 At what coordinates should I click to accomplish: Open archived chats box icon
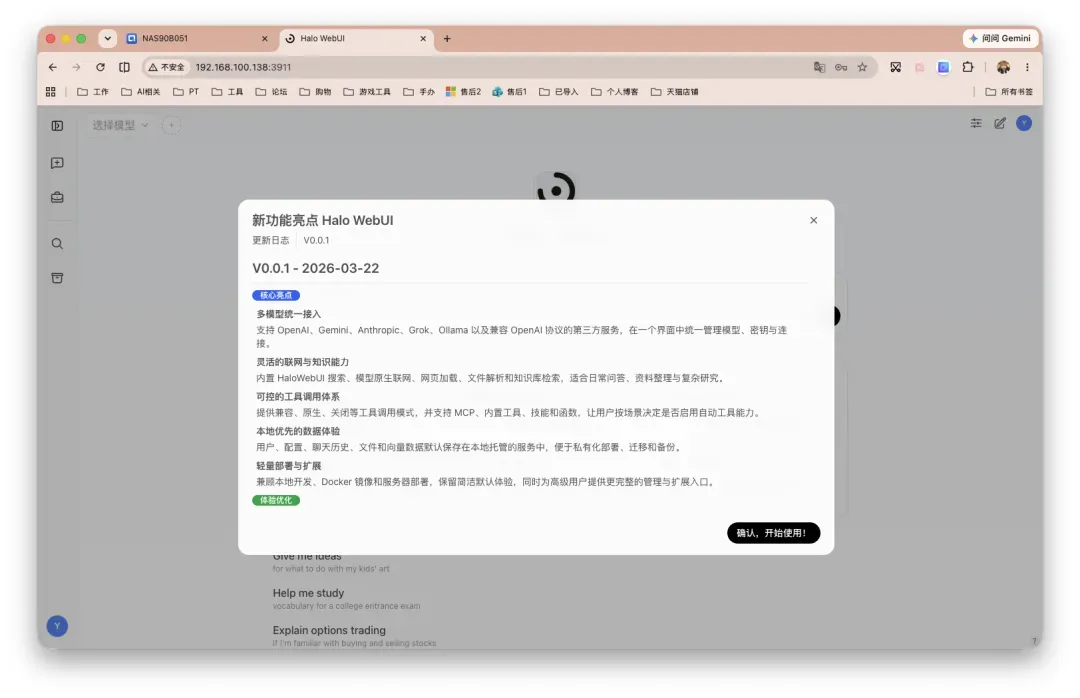pyautogui.click(x=57, y=278)
